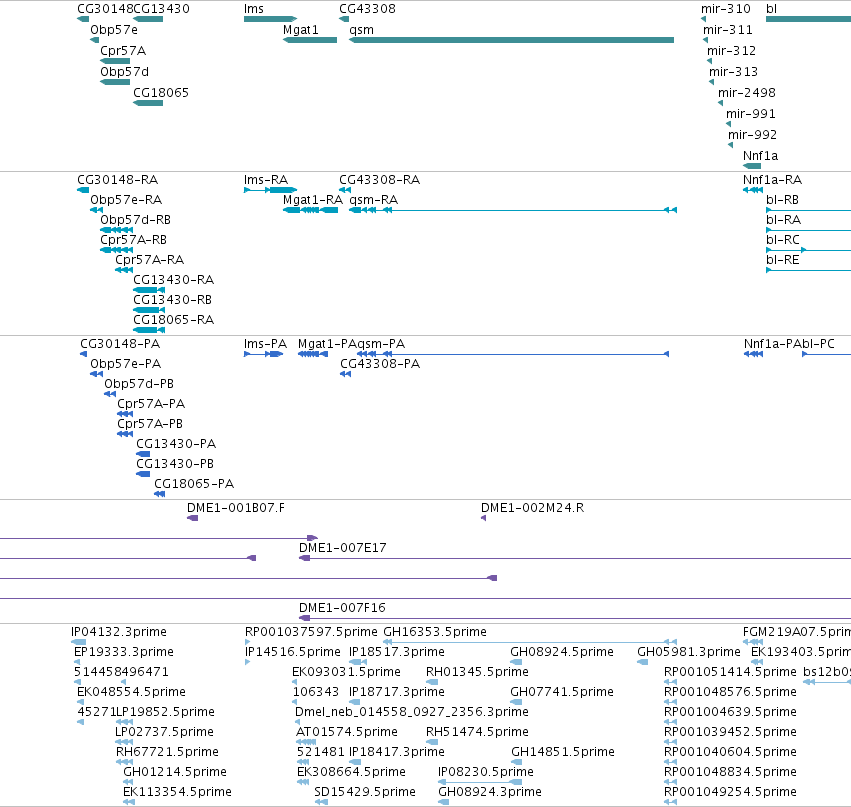
Task: Open the Obp57d-RB transcript label
Action: click(136, 220)
